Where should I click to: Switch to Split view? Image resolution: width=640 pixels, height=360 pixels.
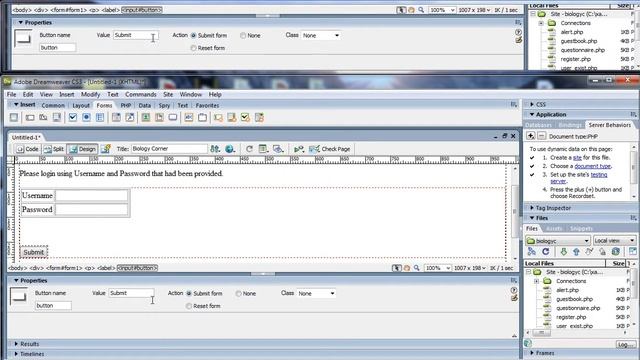pyautogui.click(x=53, y=149)
